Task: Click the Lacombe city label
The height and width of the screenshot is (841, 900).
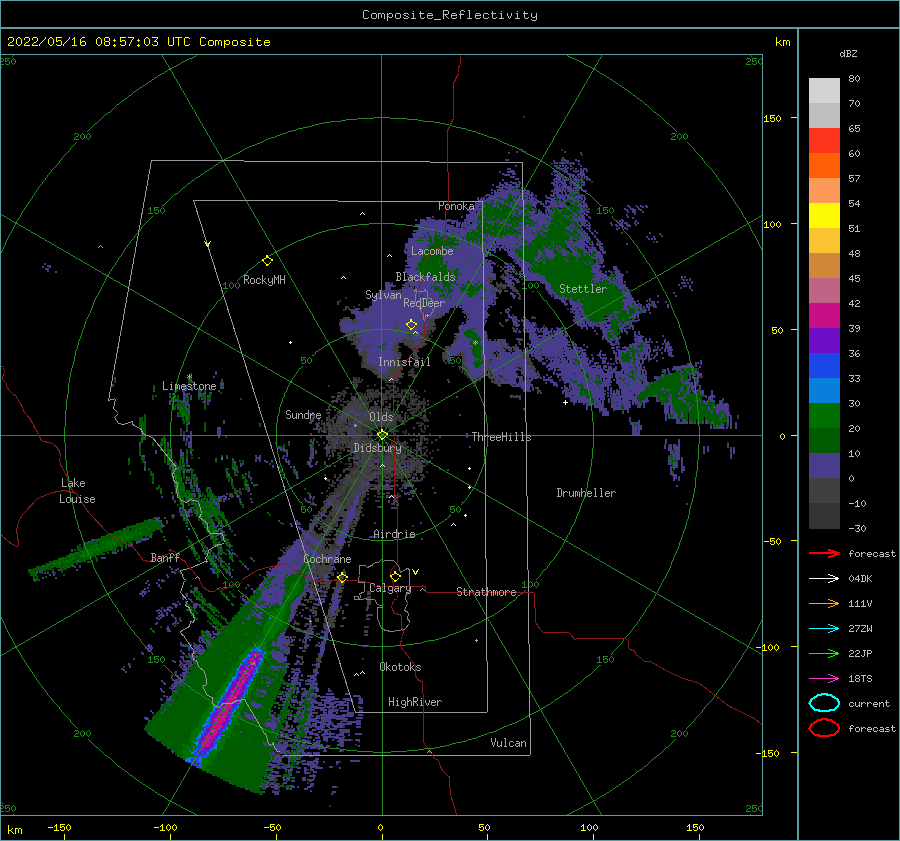Action: click(x=432, y=251)
